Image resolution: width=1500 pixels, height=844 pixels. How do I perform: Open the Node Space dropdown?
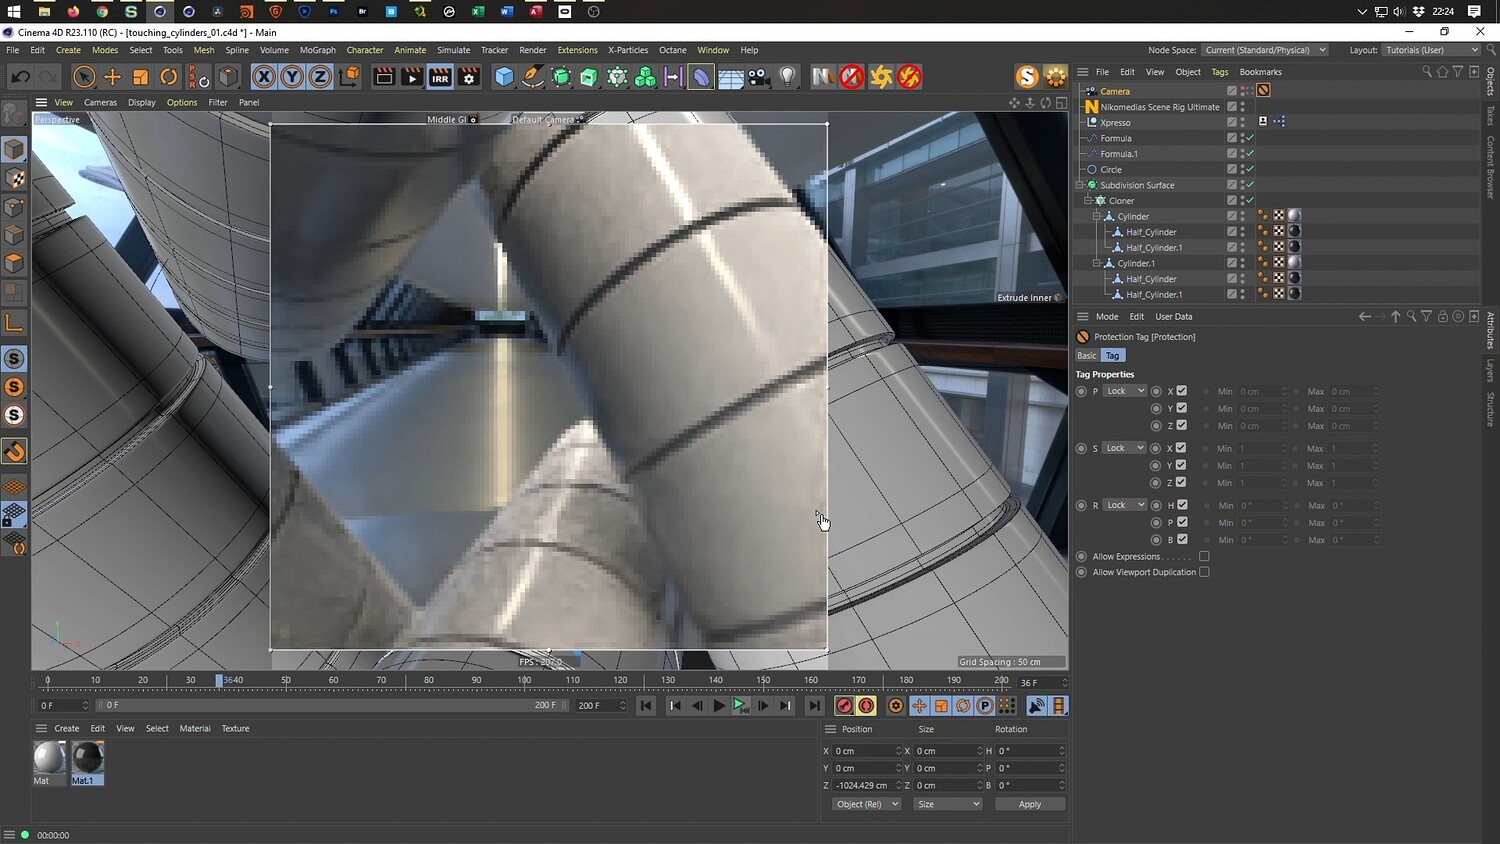point(1264,50)
